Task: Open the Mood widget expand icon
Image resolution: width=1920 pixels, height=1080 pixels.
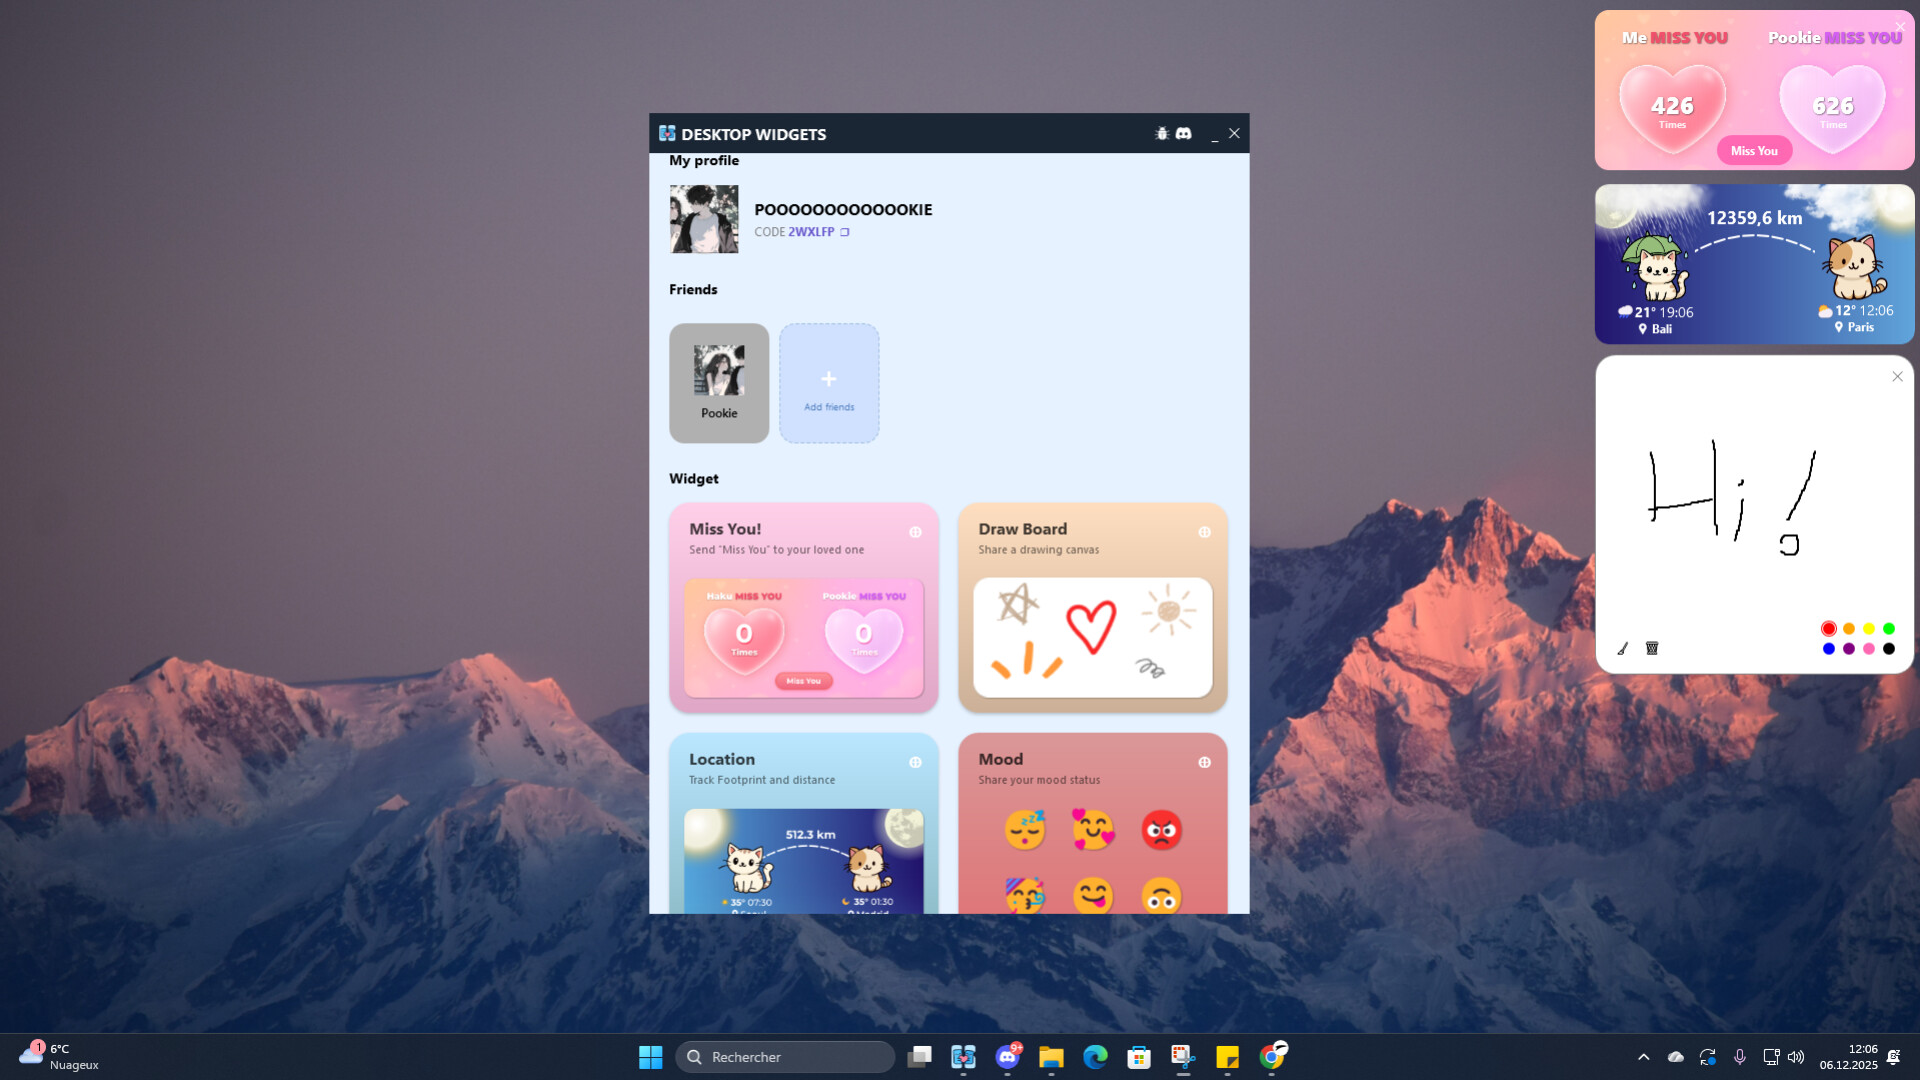Action: coord(1204,761)
